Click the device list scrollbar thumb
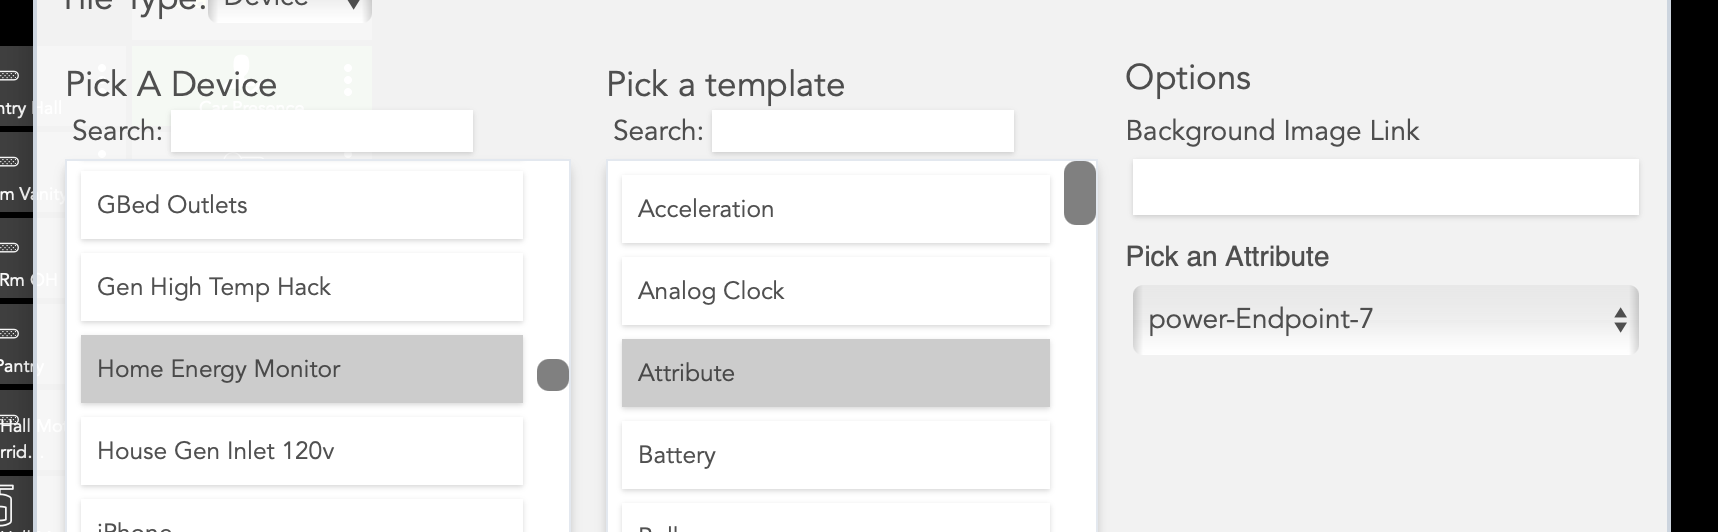1718x532 pixels. pyautogui.click(x=553, y=375)
